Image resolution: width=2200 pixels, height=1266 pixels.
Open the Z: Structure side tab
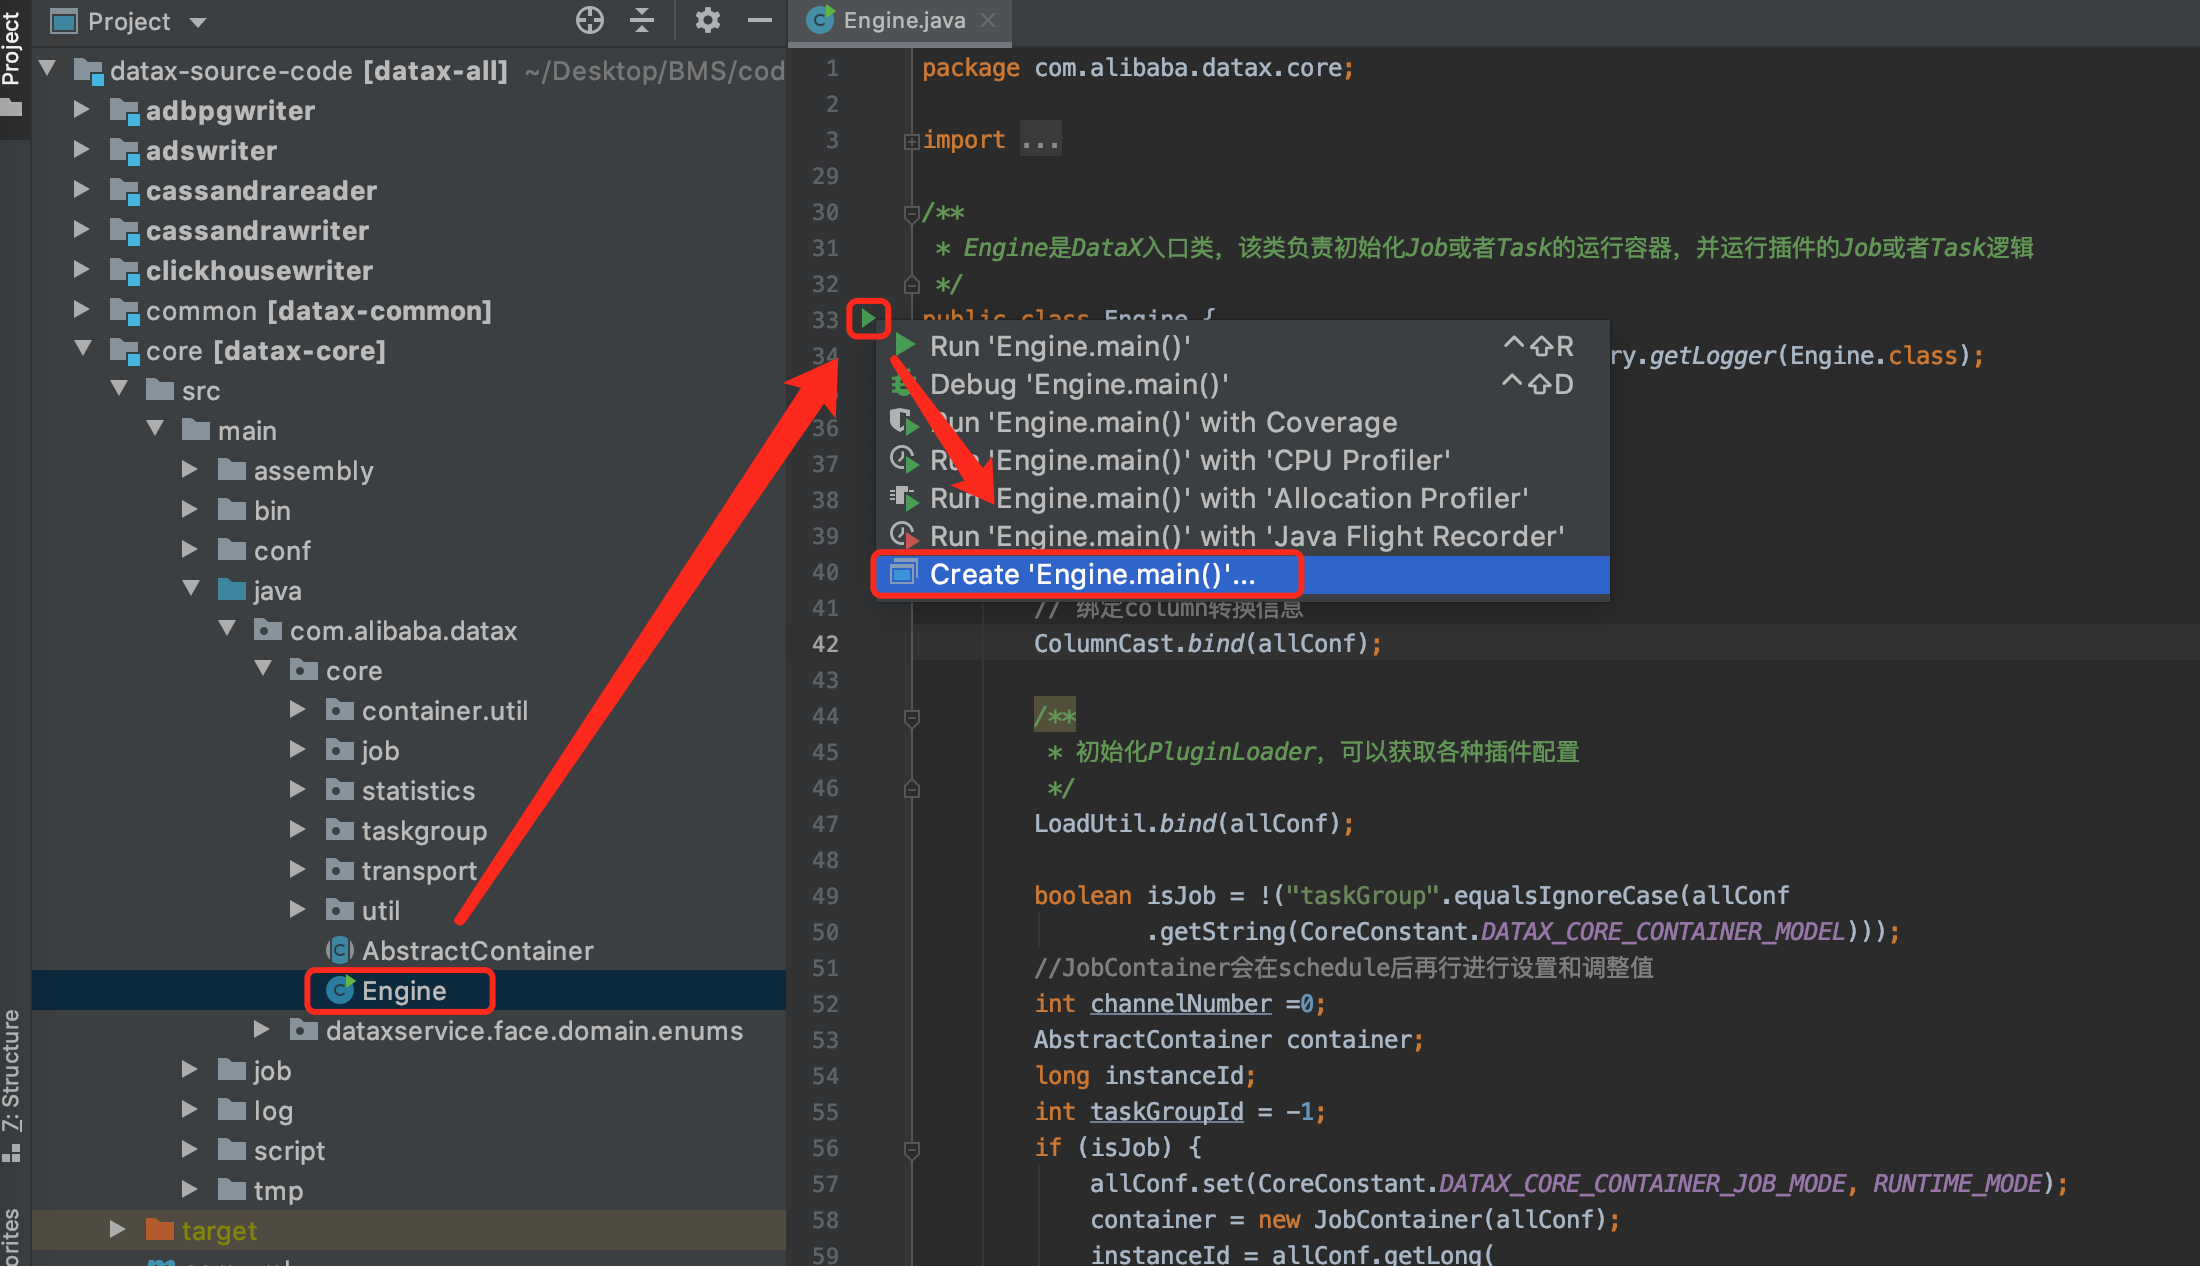12,1085
